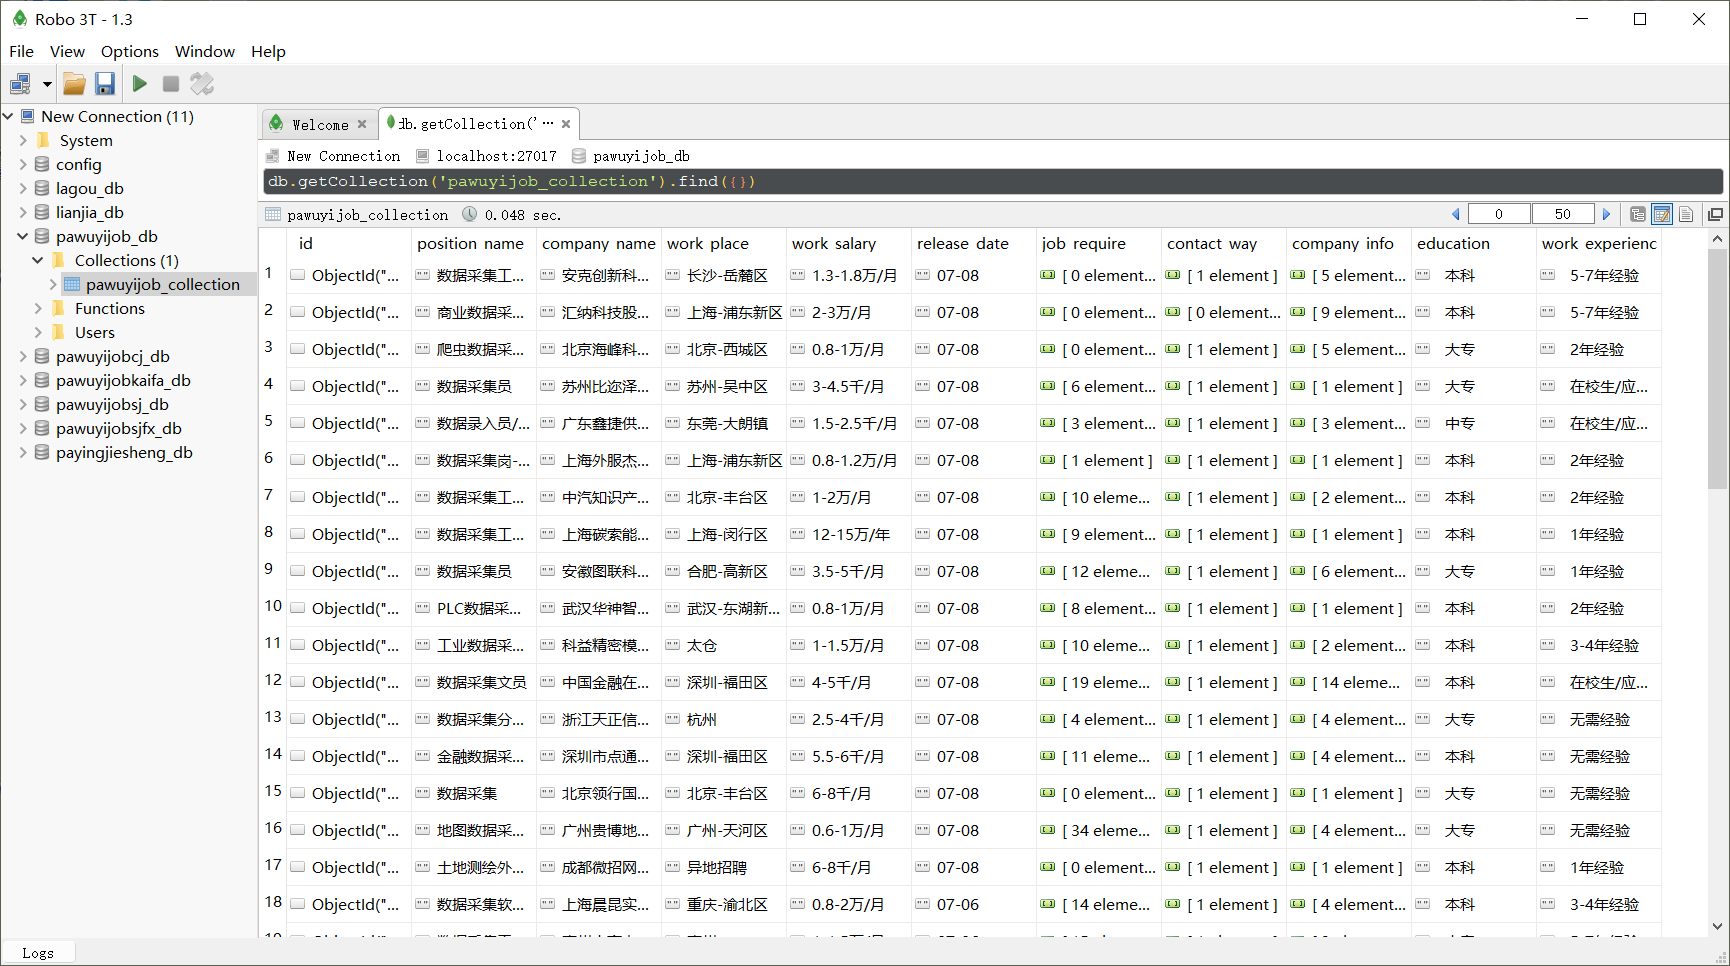Viewport: 1730px width, 966px height.
Task: Close the Welcome tab
Action: pos(362,125)
